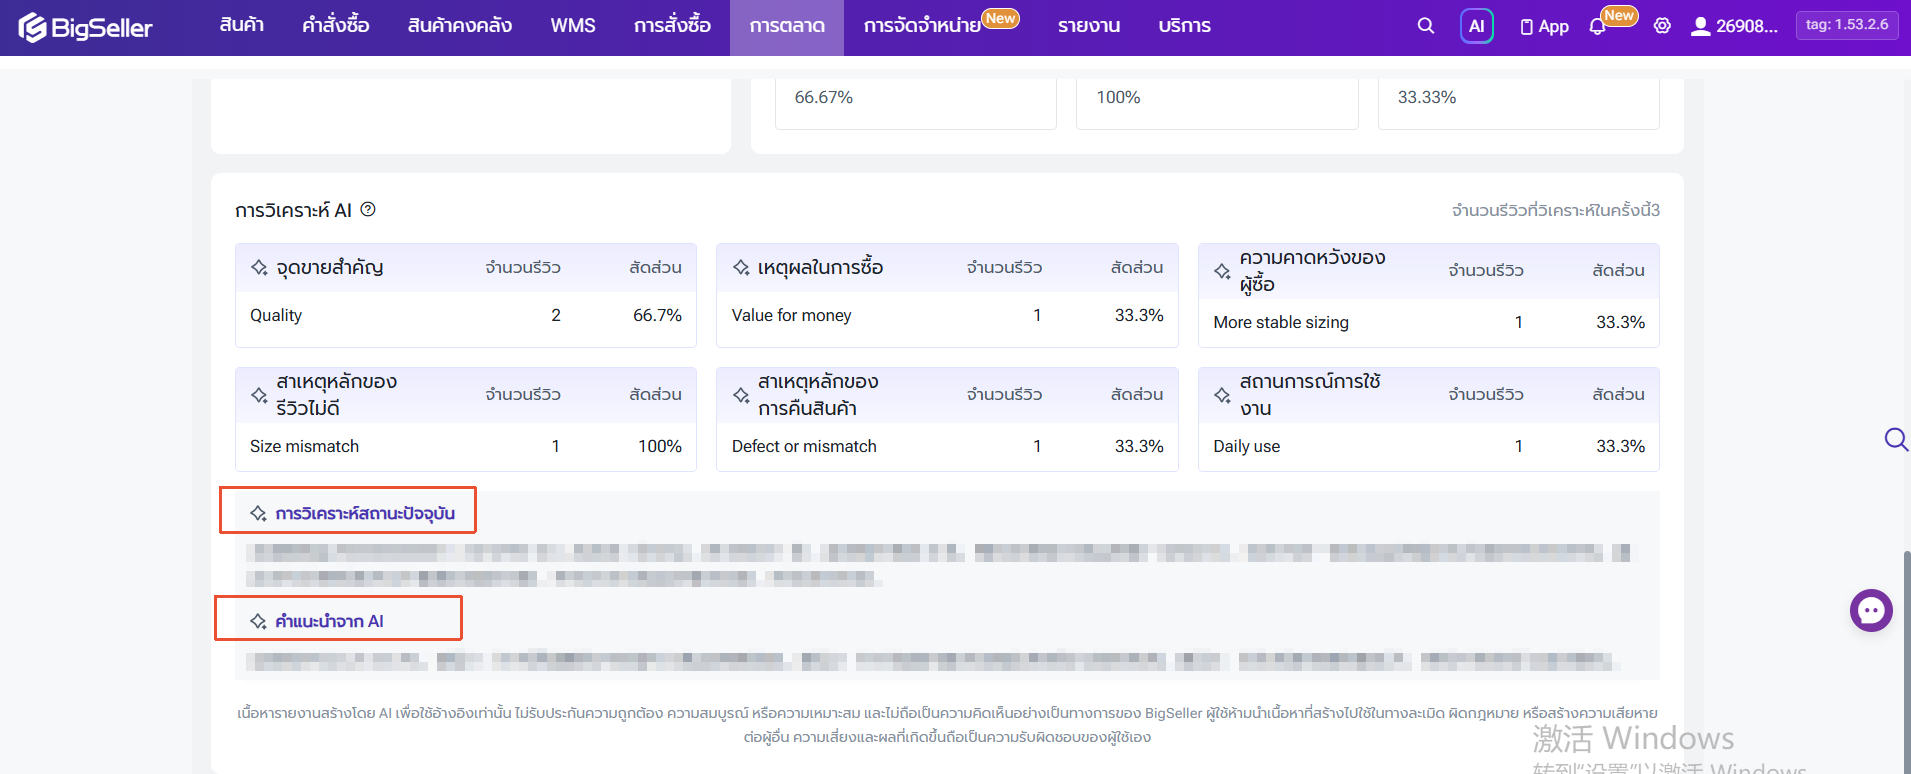Open settings with the gear icon
Image resolution: width=1911 pixels, height=774 pixels.
click(x=1662, y=26)
